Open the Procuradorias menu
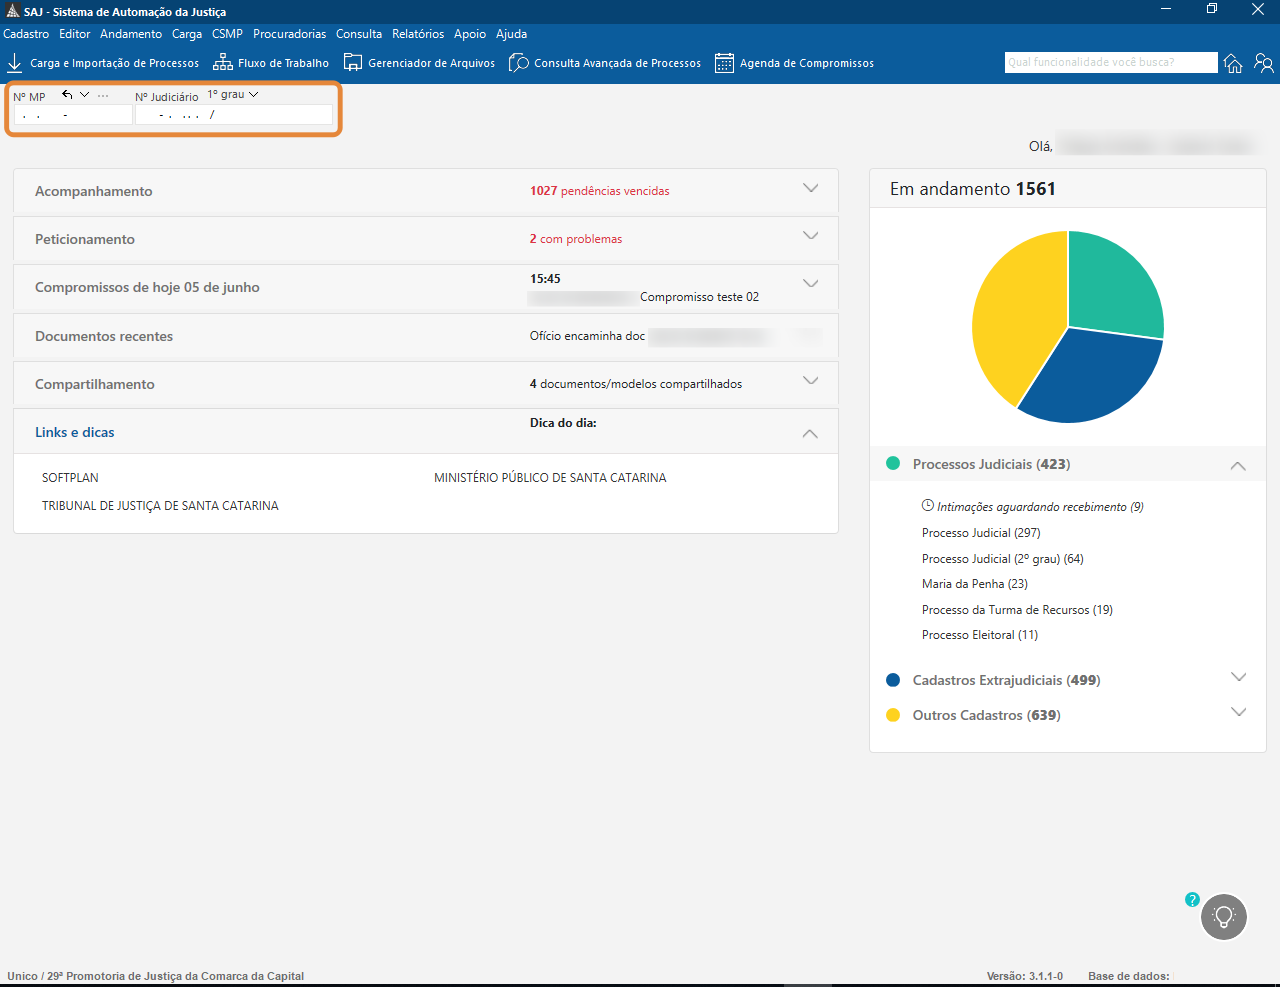This screenshot has width=1280, height=987. [x=289, y=34]
